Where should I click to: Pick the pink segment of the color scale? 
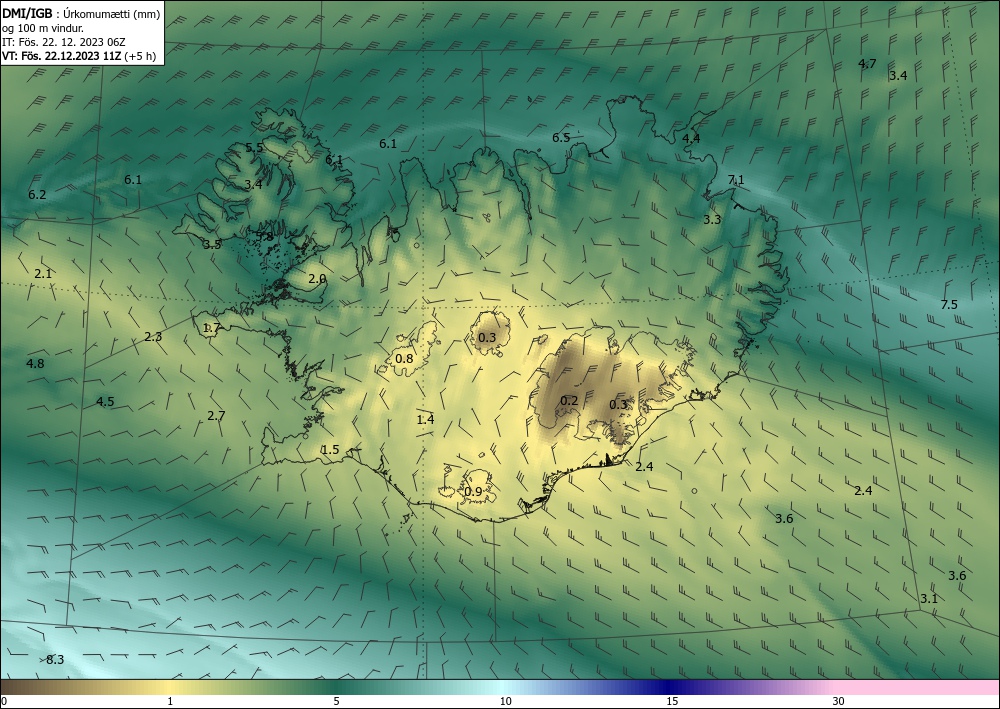click(918, 687)
